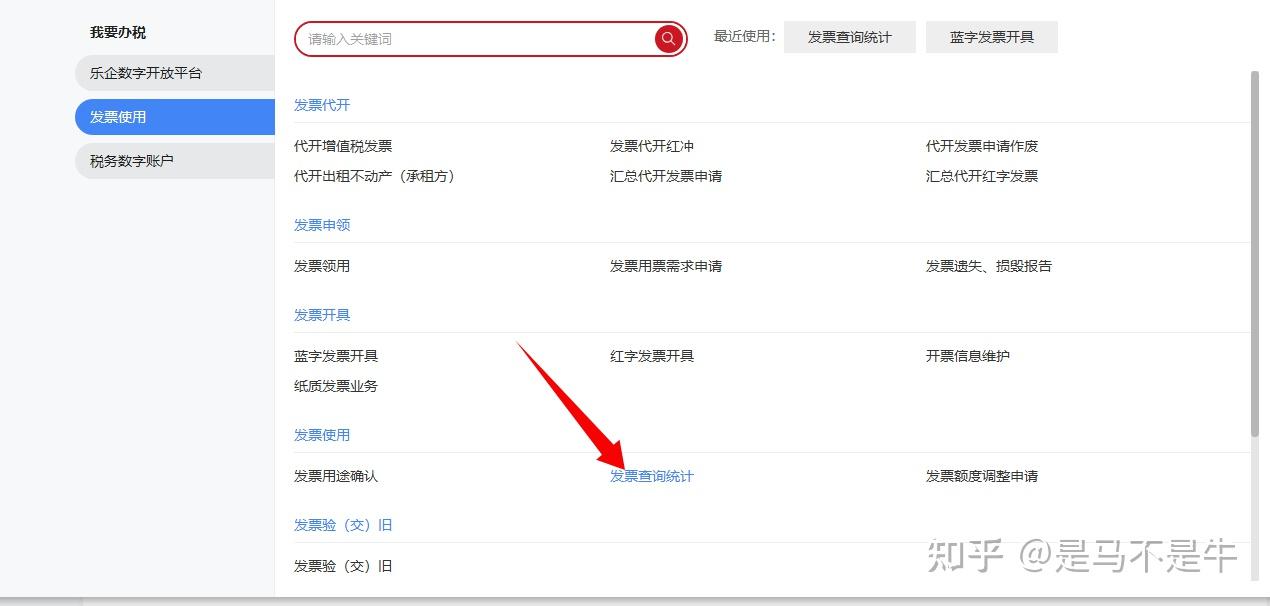The width and height of the screenshot is (1270, 606).
Task: Click the vertical scrollbar thumb
Action: click(x=1255, y=253)
